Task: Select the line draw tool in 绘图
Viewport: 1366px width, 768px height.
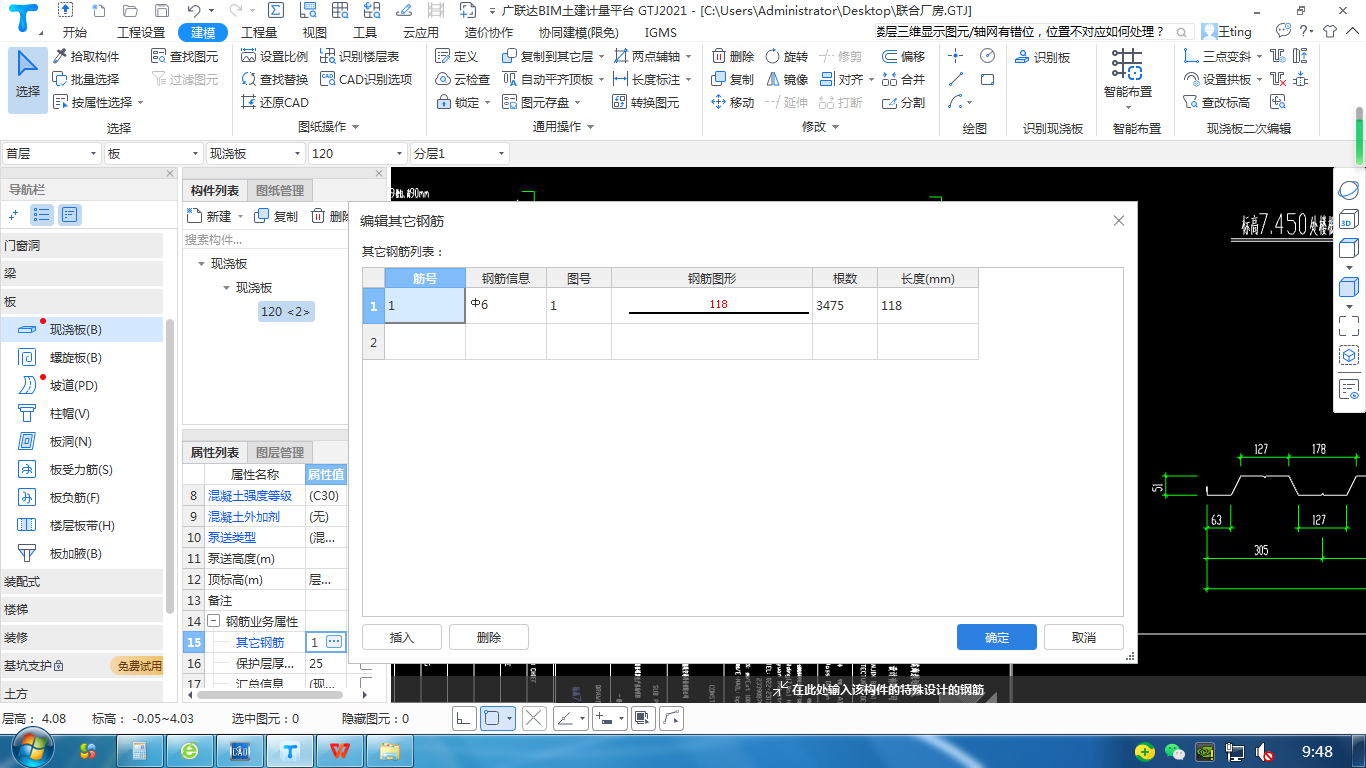Action: coord(956,79)
